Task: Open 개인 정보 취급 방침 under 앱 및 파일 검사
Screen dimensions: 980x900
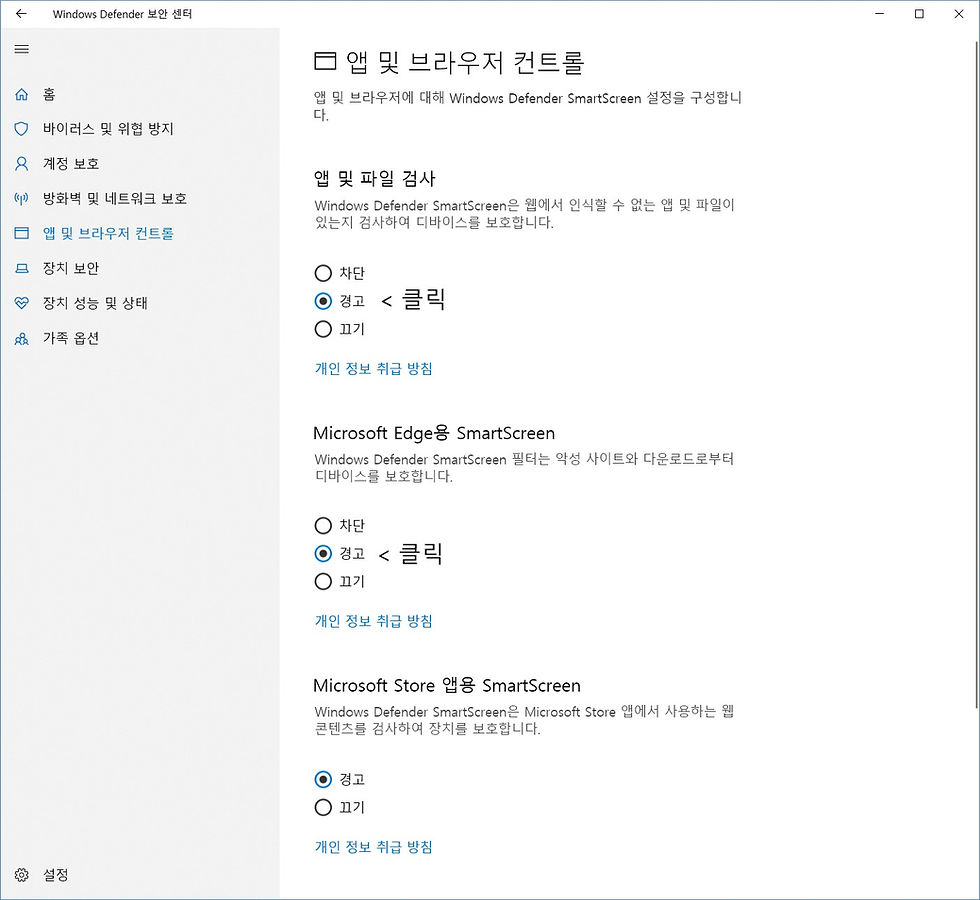Action: point(373,369)
